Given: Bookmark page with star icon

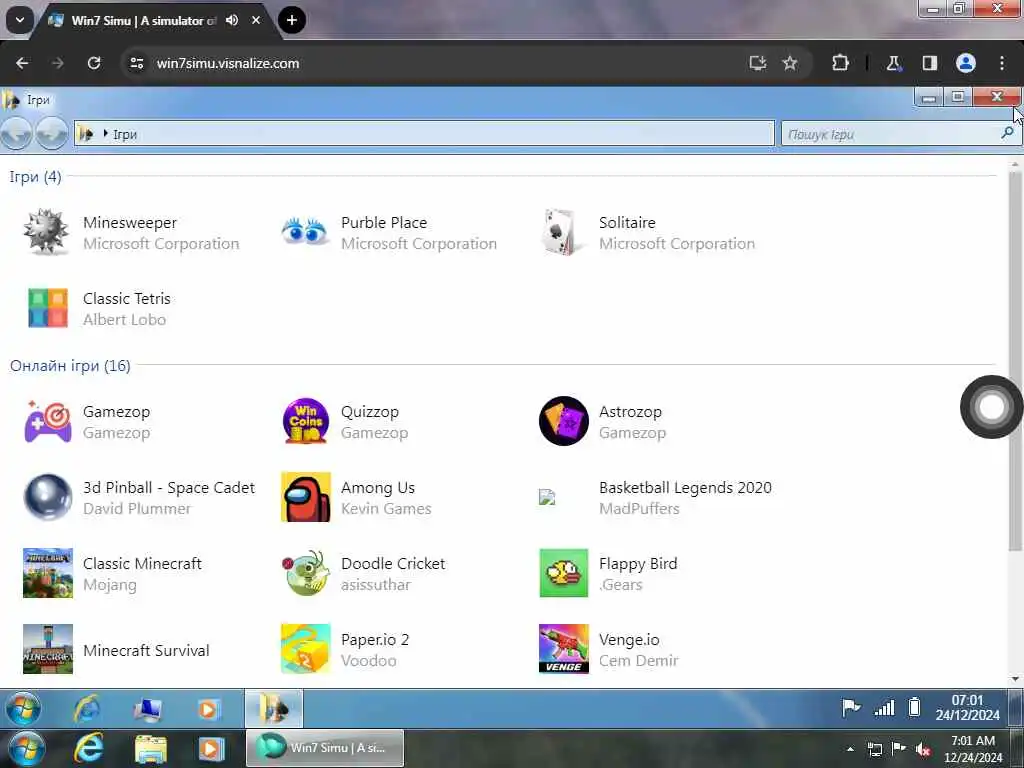Looking at the screenshot, I should [790, 63].
